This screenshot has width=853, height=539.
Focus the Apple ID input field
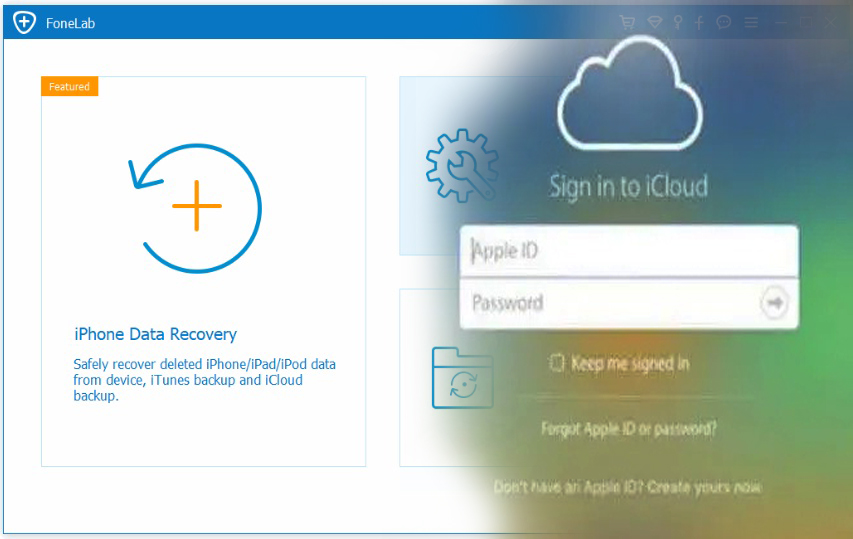click(x=629, y=251)
